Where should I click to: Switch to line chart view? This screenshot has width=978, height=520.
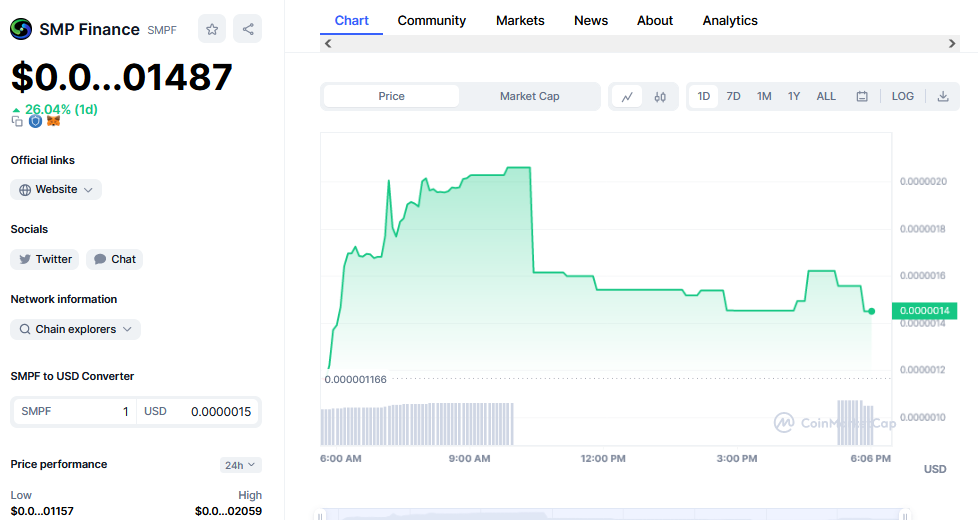click(627, 97)
